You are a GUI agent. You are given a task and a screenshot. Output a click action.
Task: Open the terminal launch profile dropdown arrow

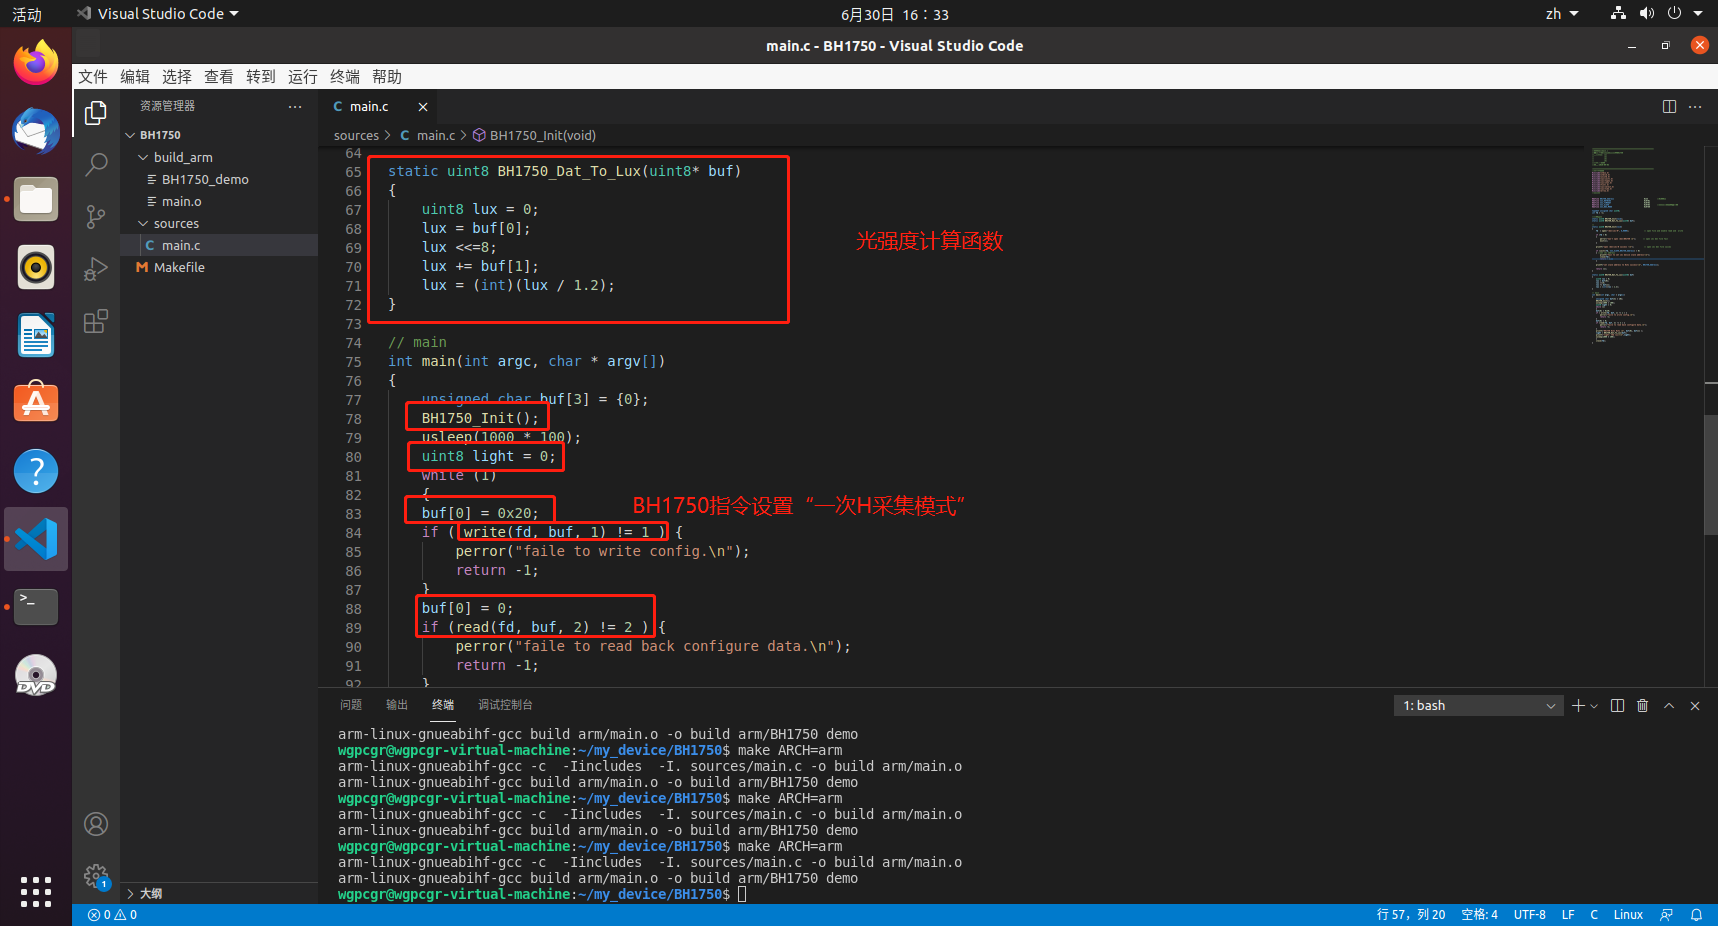click(x=1594, y=706)
